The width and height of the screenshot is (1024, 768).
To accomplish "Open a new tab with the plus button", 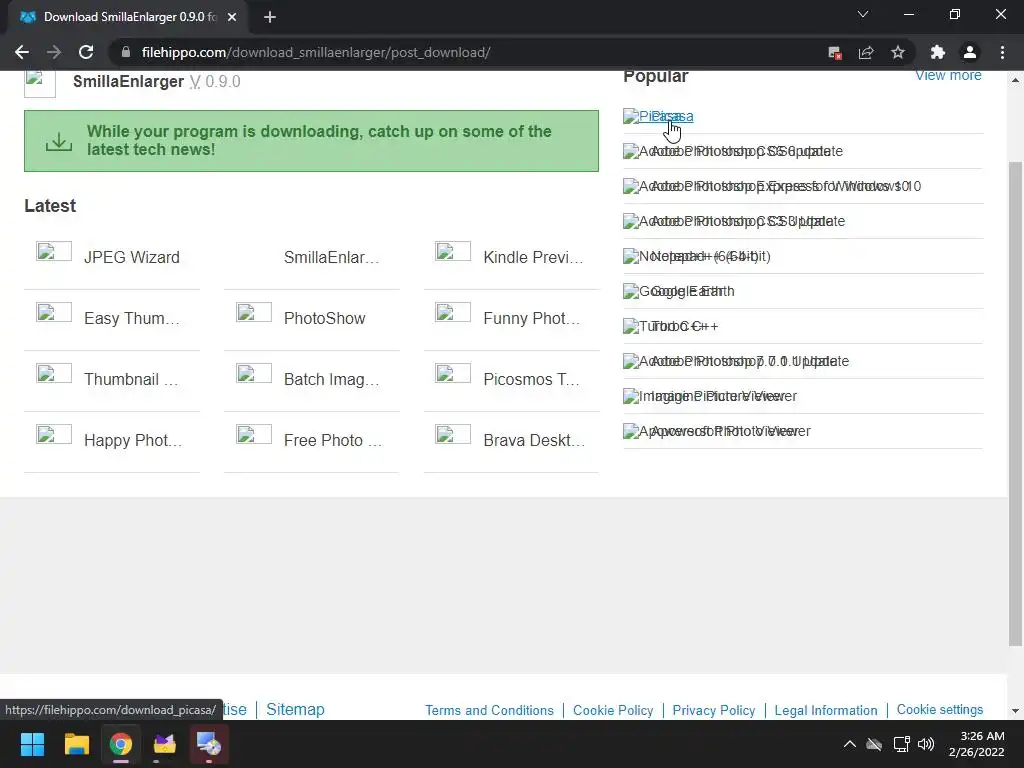I will click(270, 17).
